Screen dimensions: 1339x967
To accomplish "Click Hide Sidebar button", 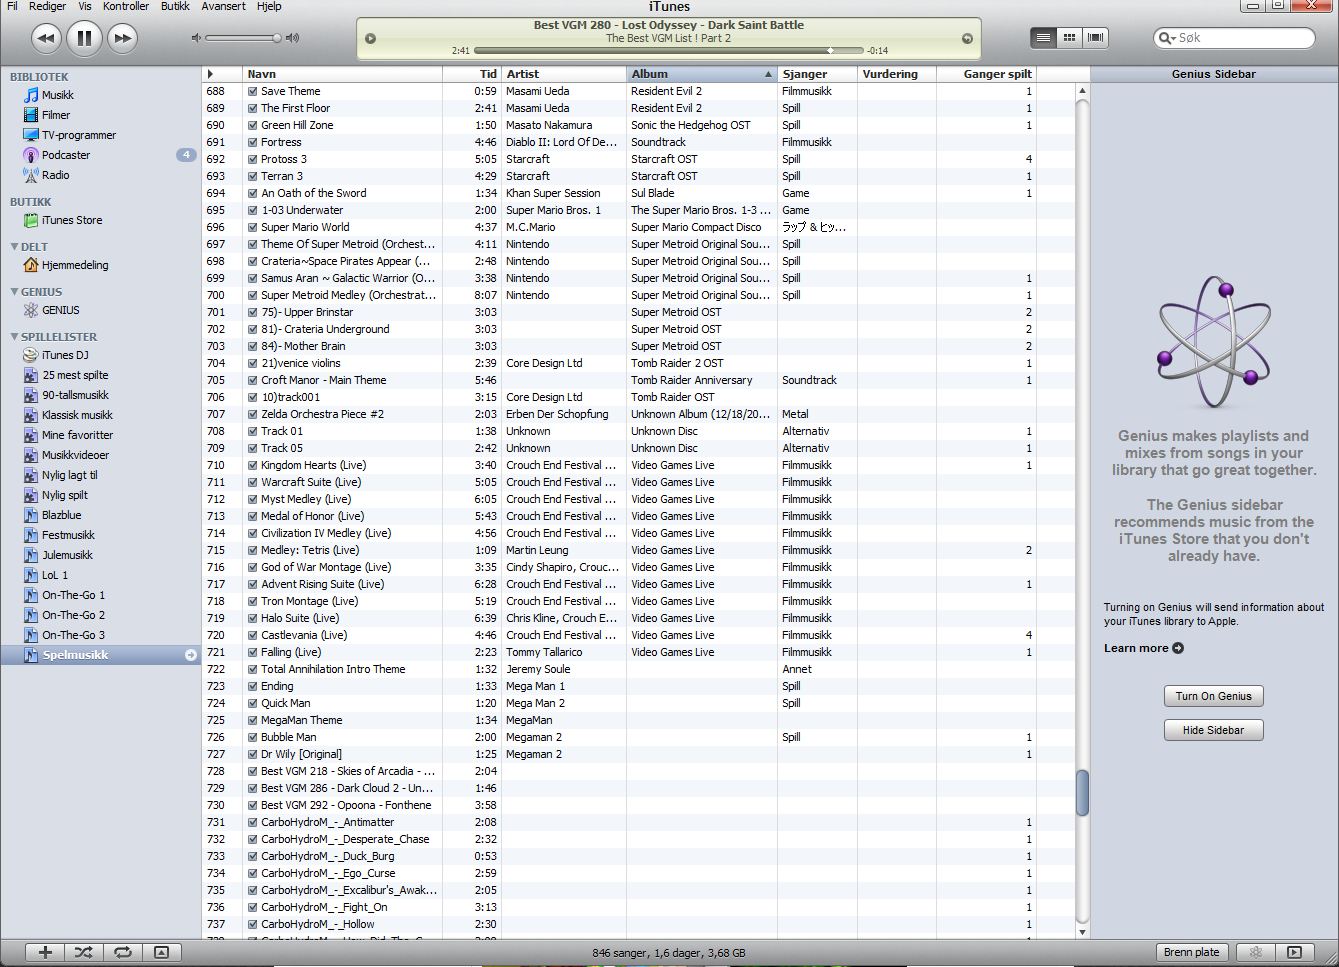I will pyautogui.click(x=1213, y=730).
